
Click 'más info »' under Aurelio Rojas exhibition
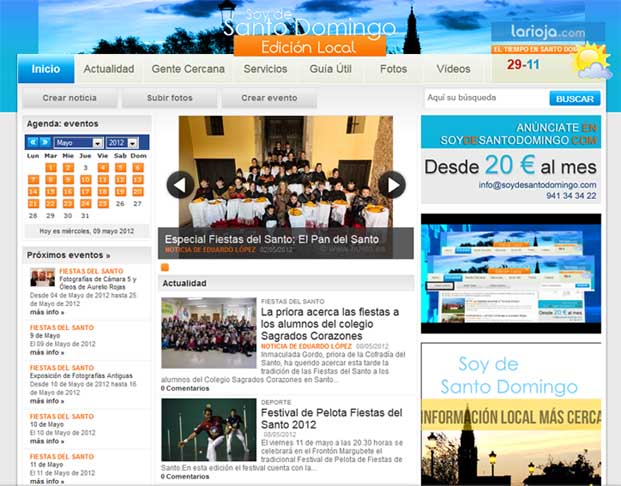(x=47, y=312)
